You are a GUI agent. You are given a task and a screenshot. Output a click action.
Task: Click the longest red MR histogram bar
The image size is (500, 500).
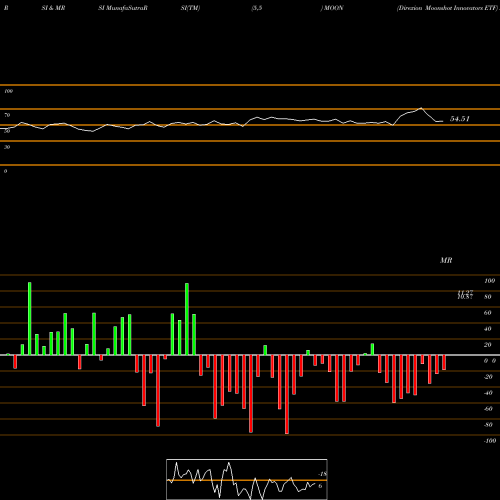287,394
